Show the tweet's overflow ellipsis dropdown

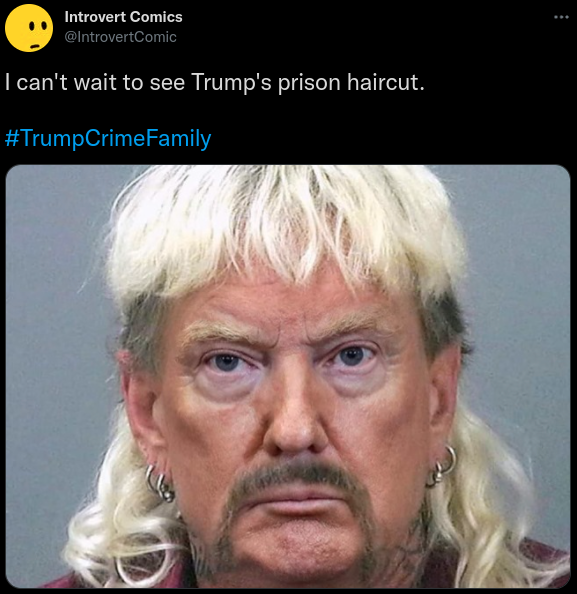point(561,17)
